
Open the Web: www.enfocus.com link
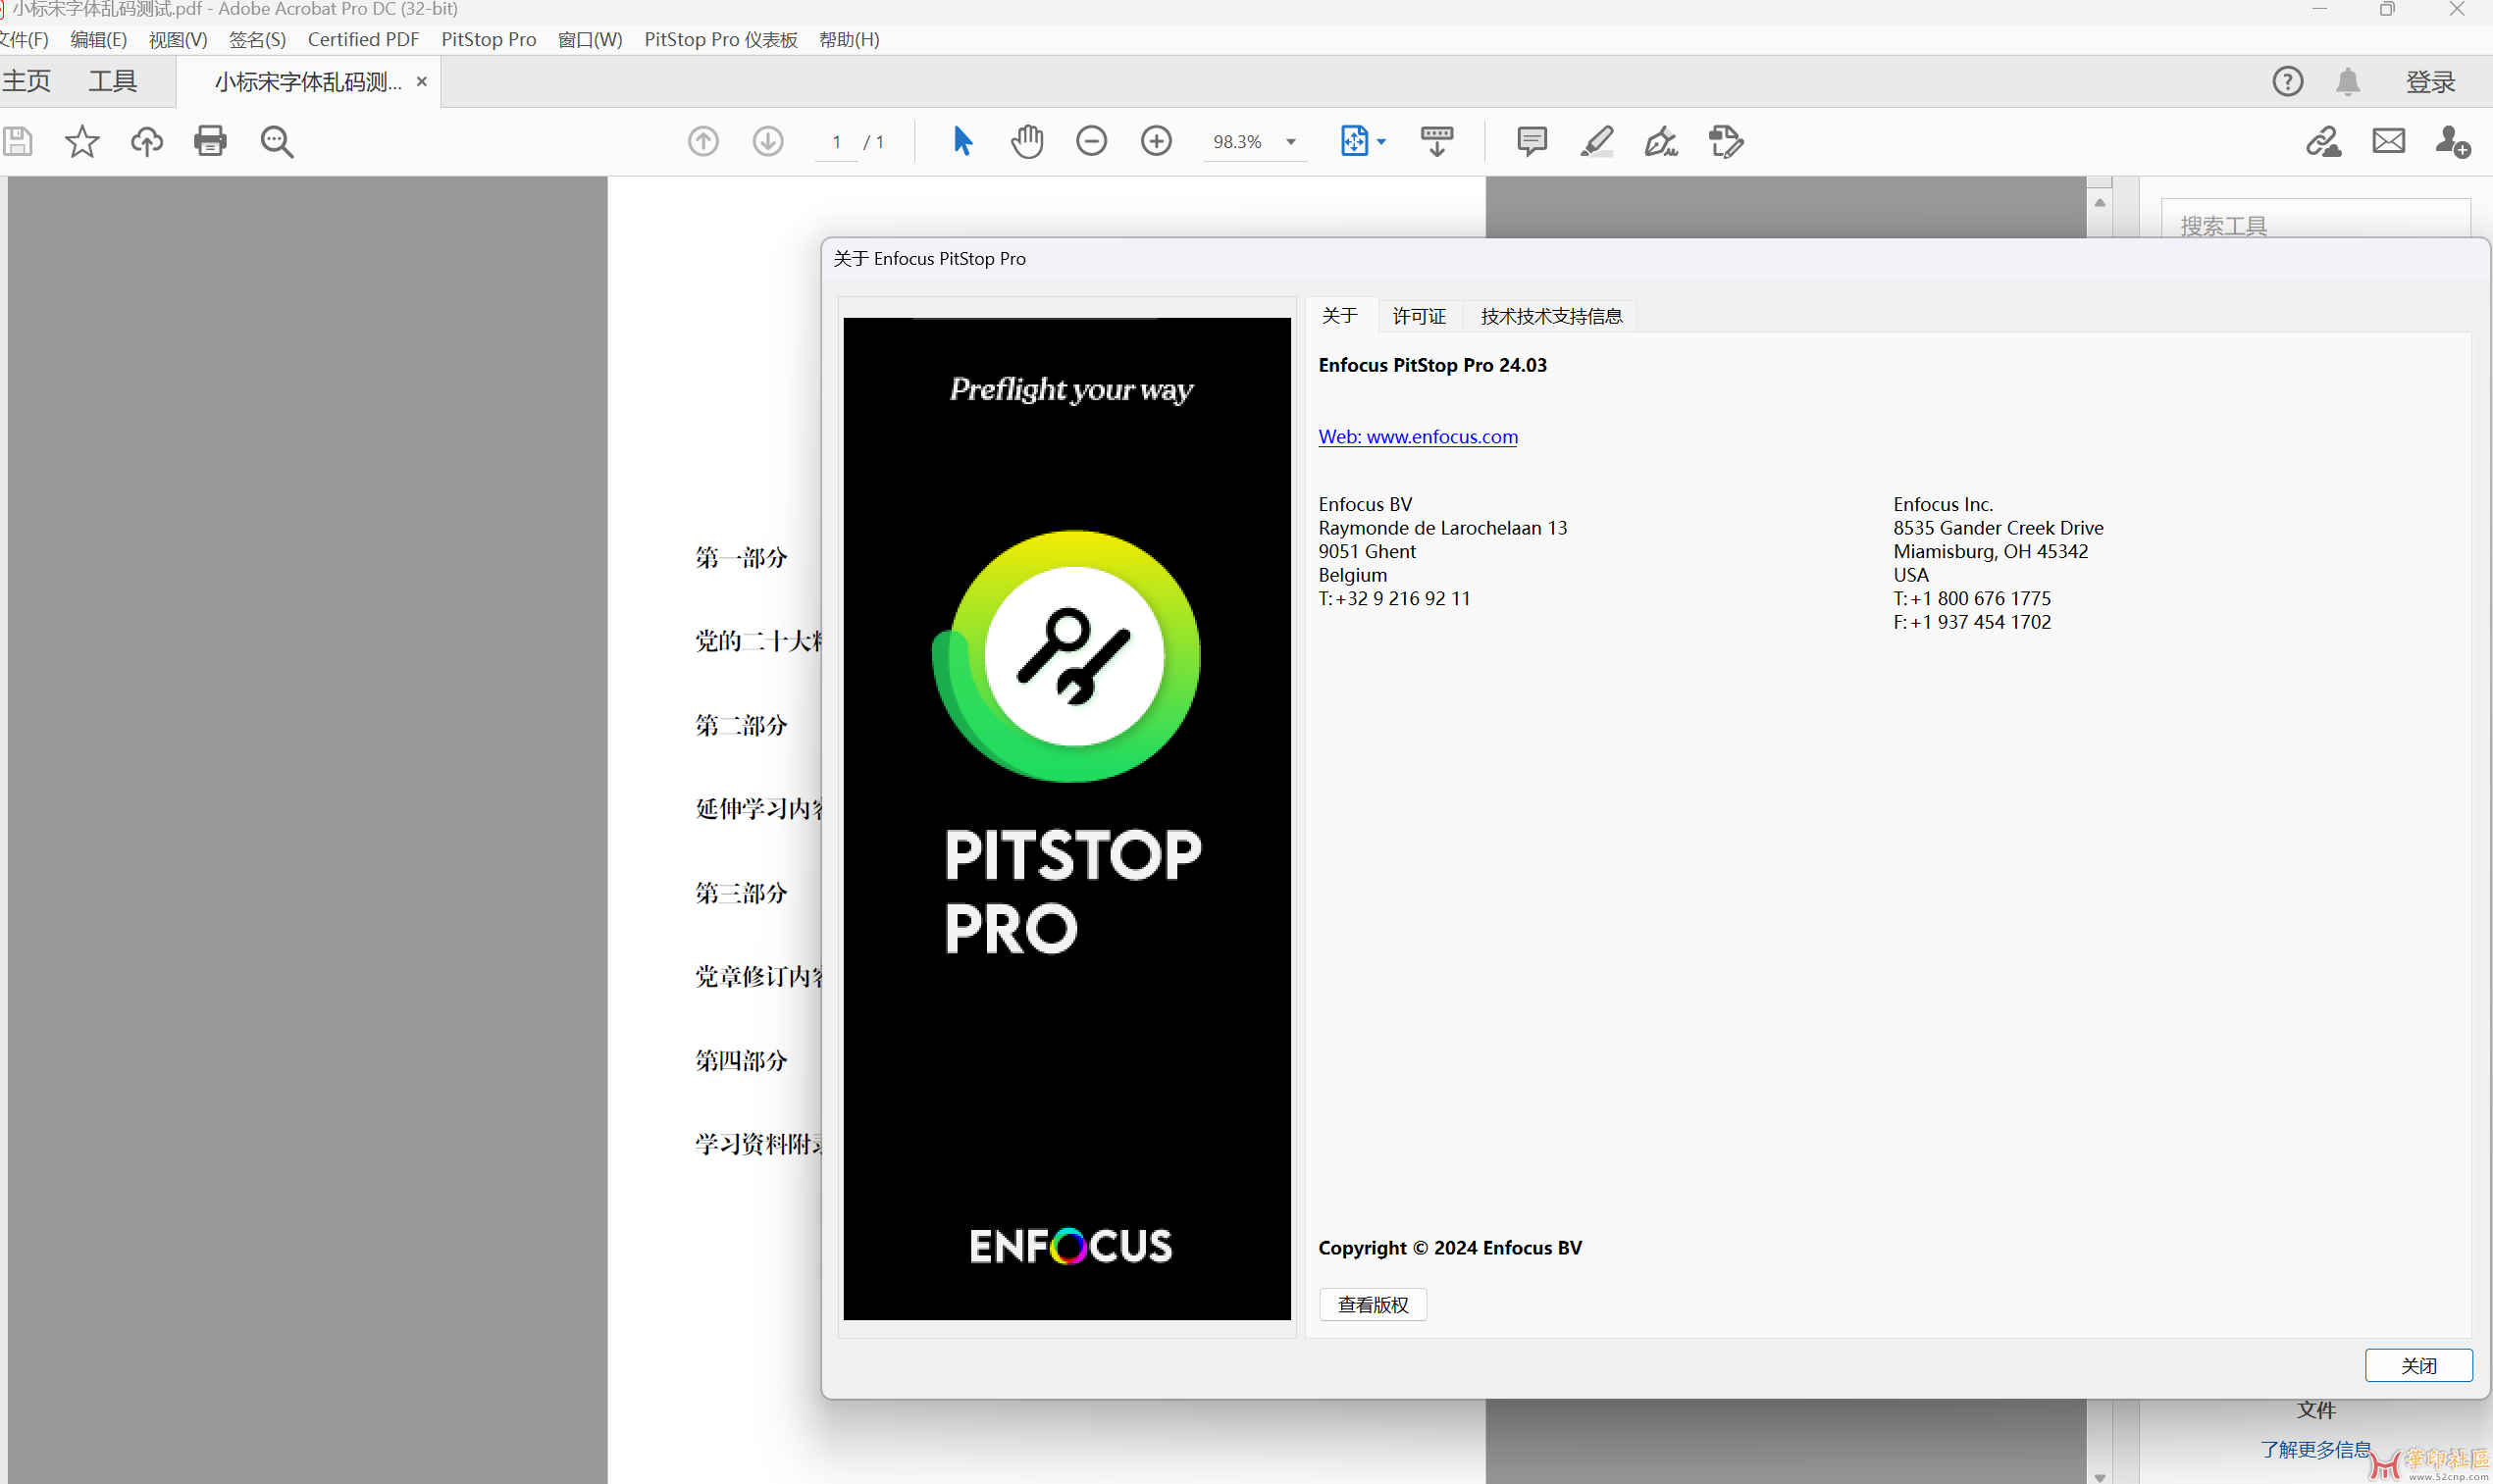tap(1417, 436)
